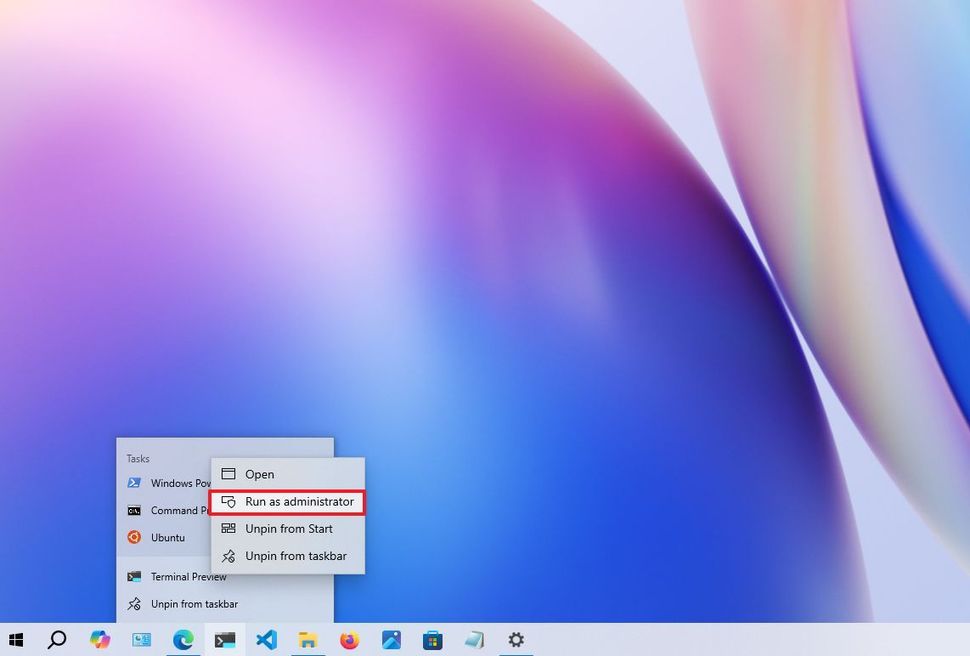Open Windows Settings from the taskbar
The height and width of the screenshot is (656, 970).
516,639
